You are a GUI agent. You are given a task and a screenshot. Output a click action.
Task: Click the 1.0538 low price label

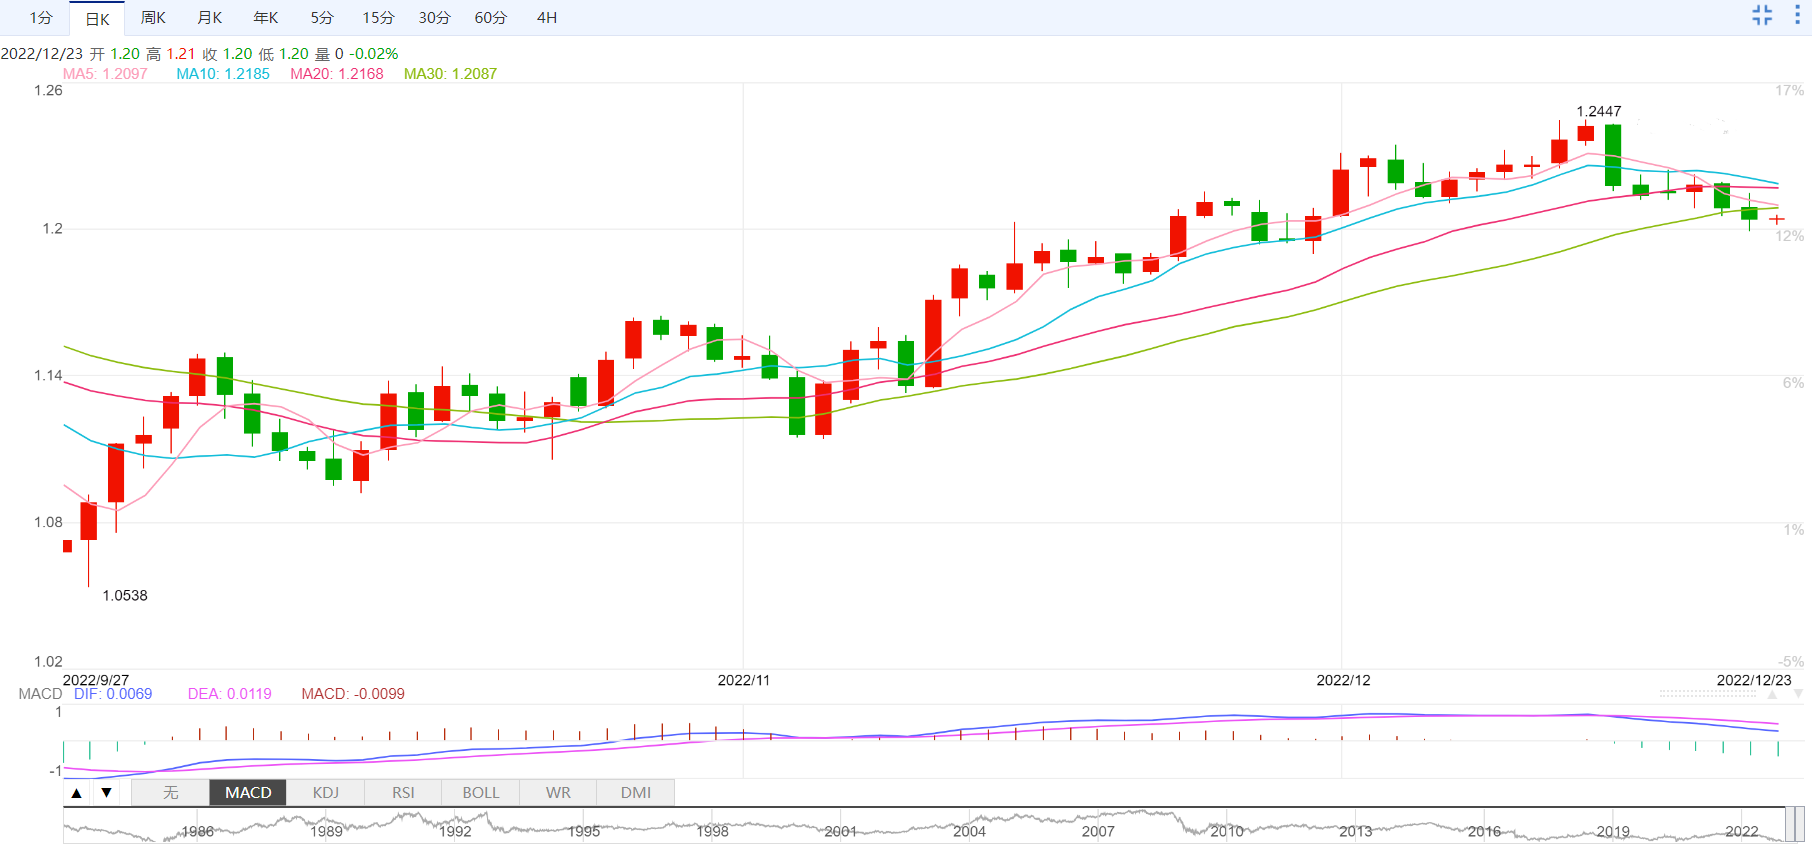coord(125,596)
